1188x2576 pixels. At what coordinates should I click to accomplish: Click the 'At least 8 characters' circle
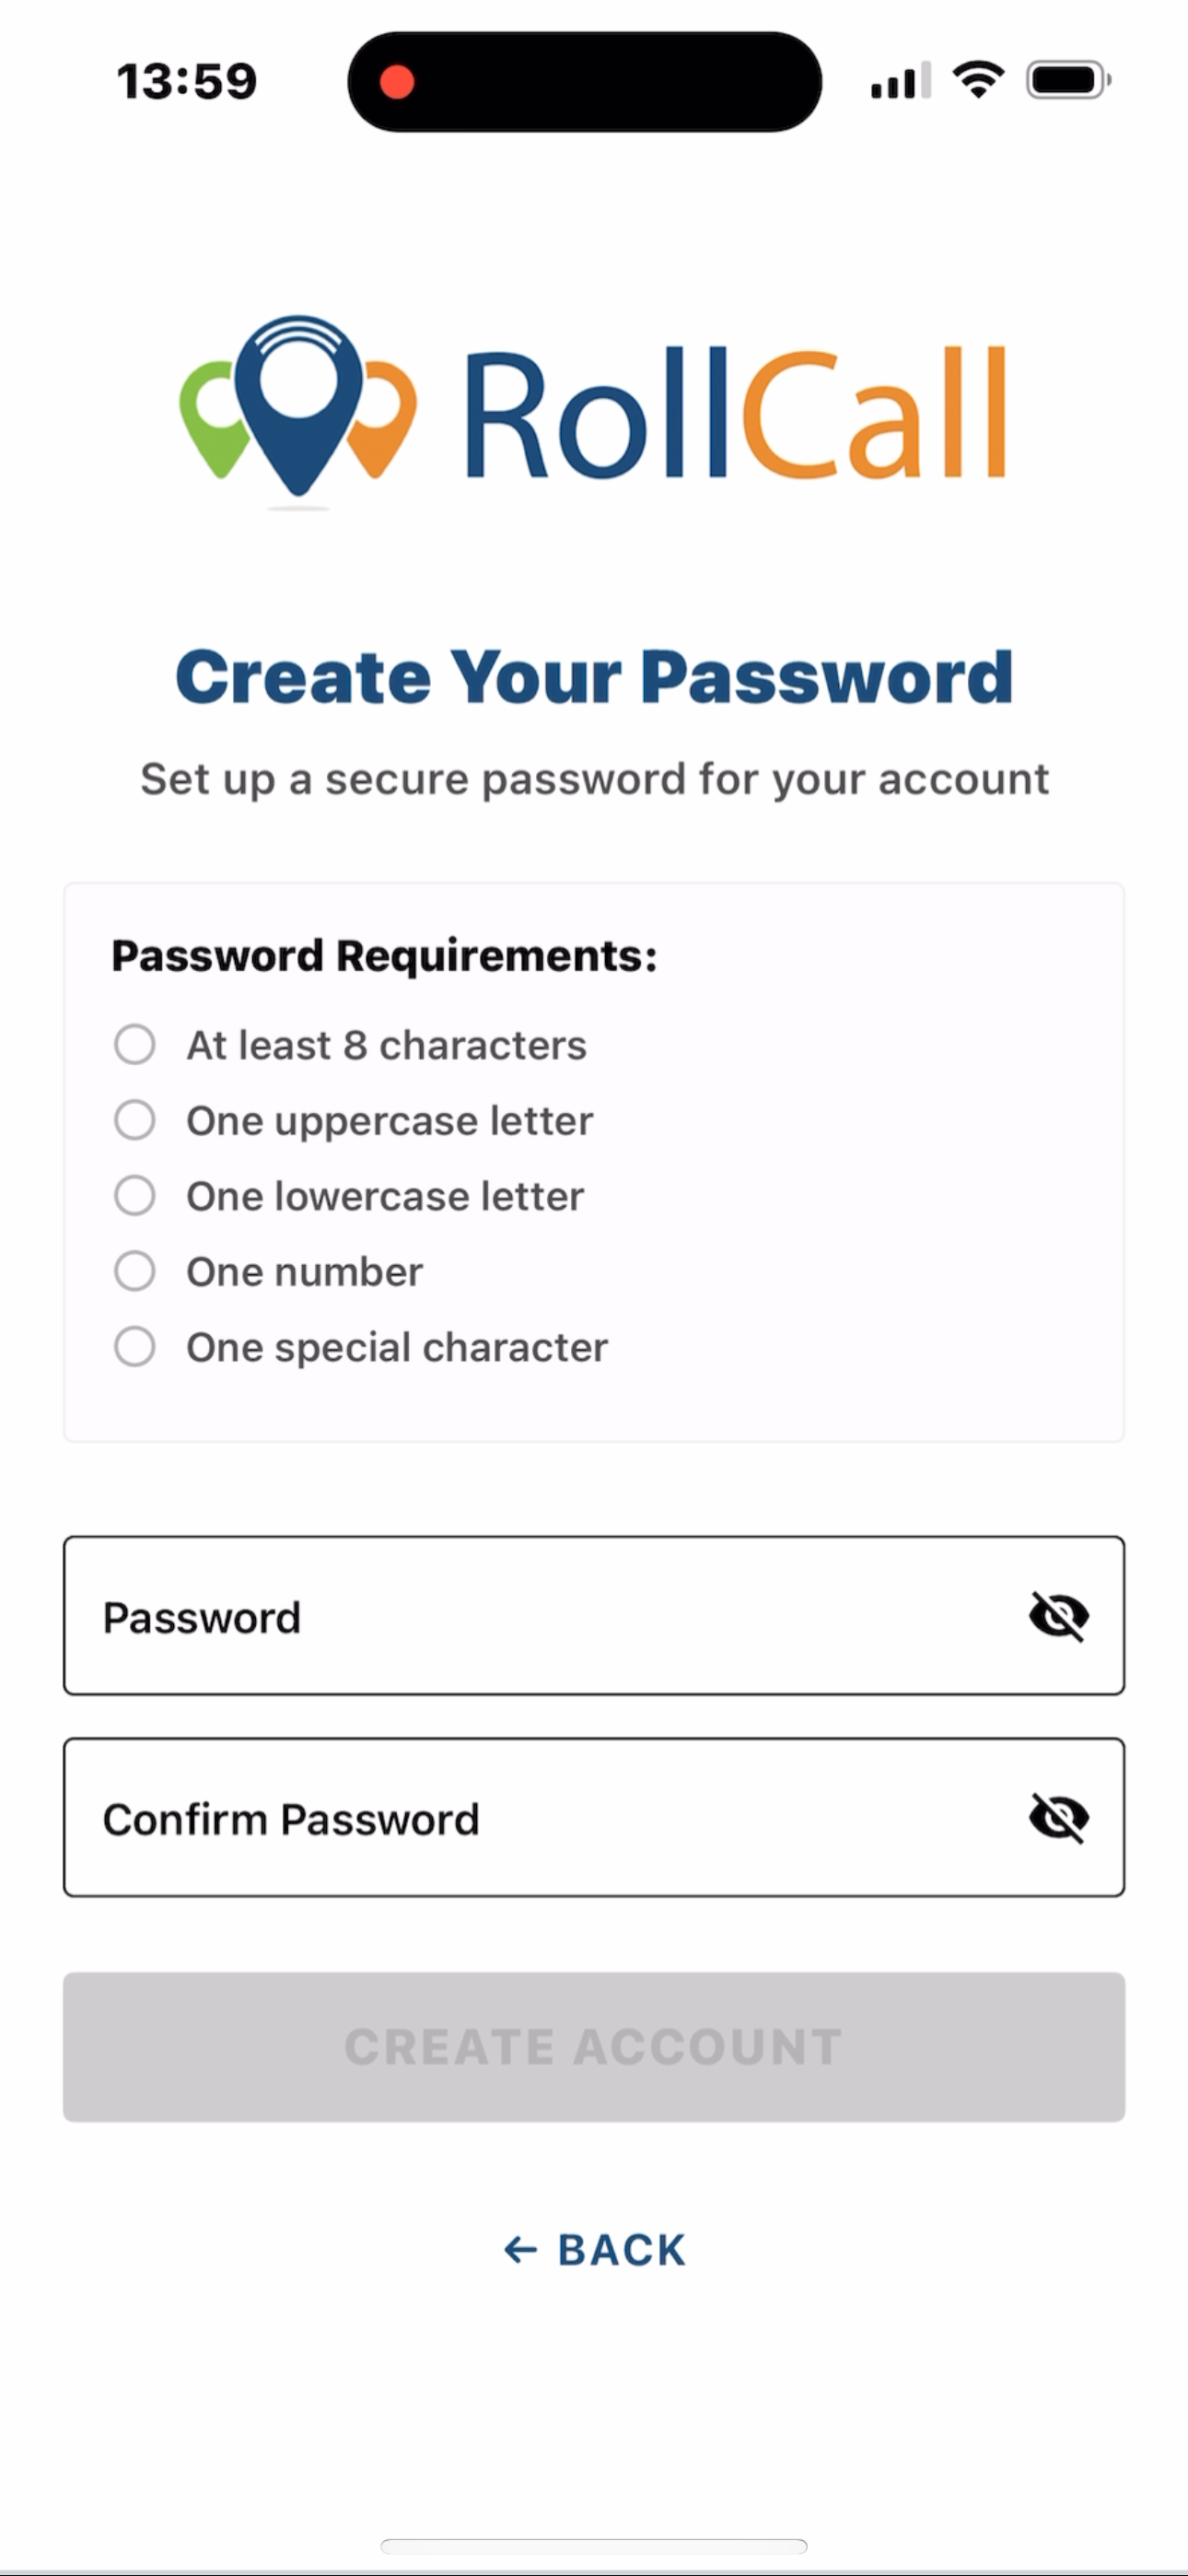[x=135, y=1044]
